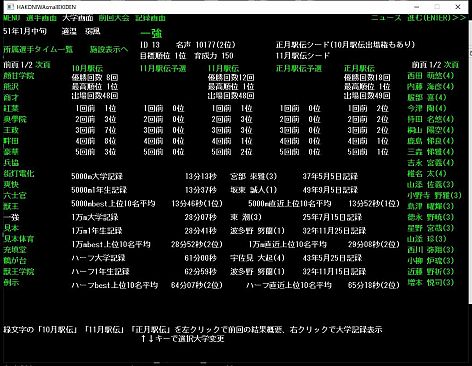Select university 野田 in the list
472x366 pixels.
click(11, 141)
